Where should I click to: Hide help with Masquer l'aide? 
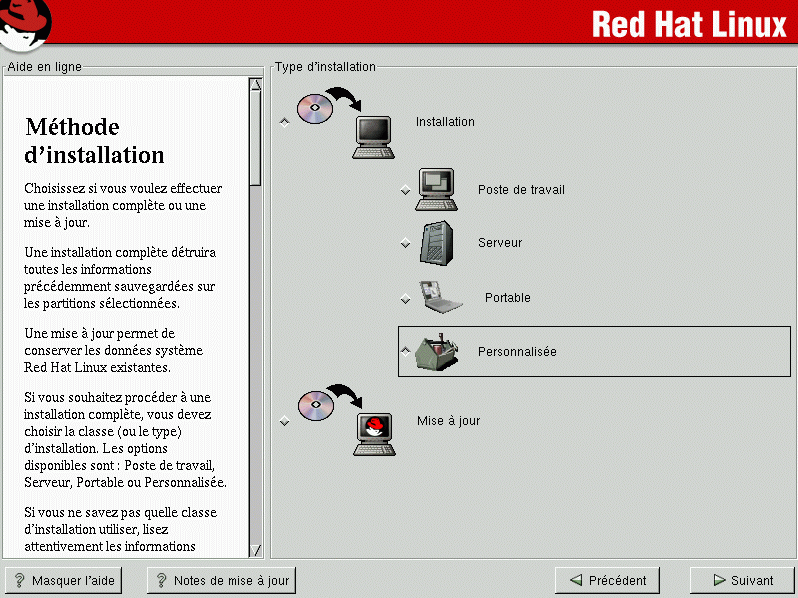pos(63,580)
